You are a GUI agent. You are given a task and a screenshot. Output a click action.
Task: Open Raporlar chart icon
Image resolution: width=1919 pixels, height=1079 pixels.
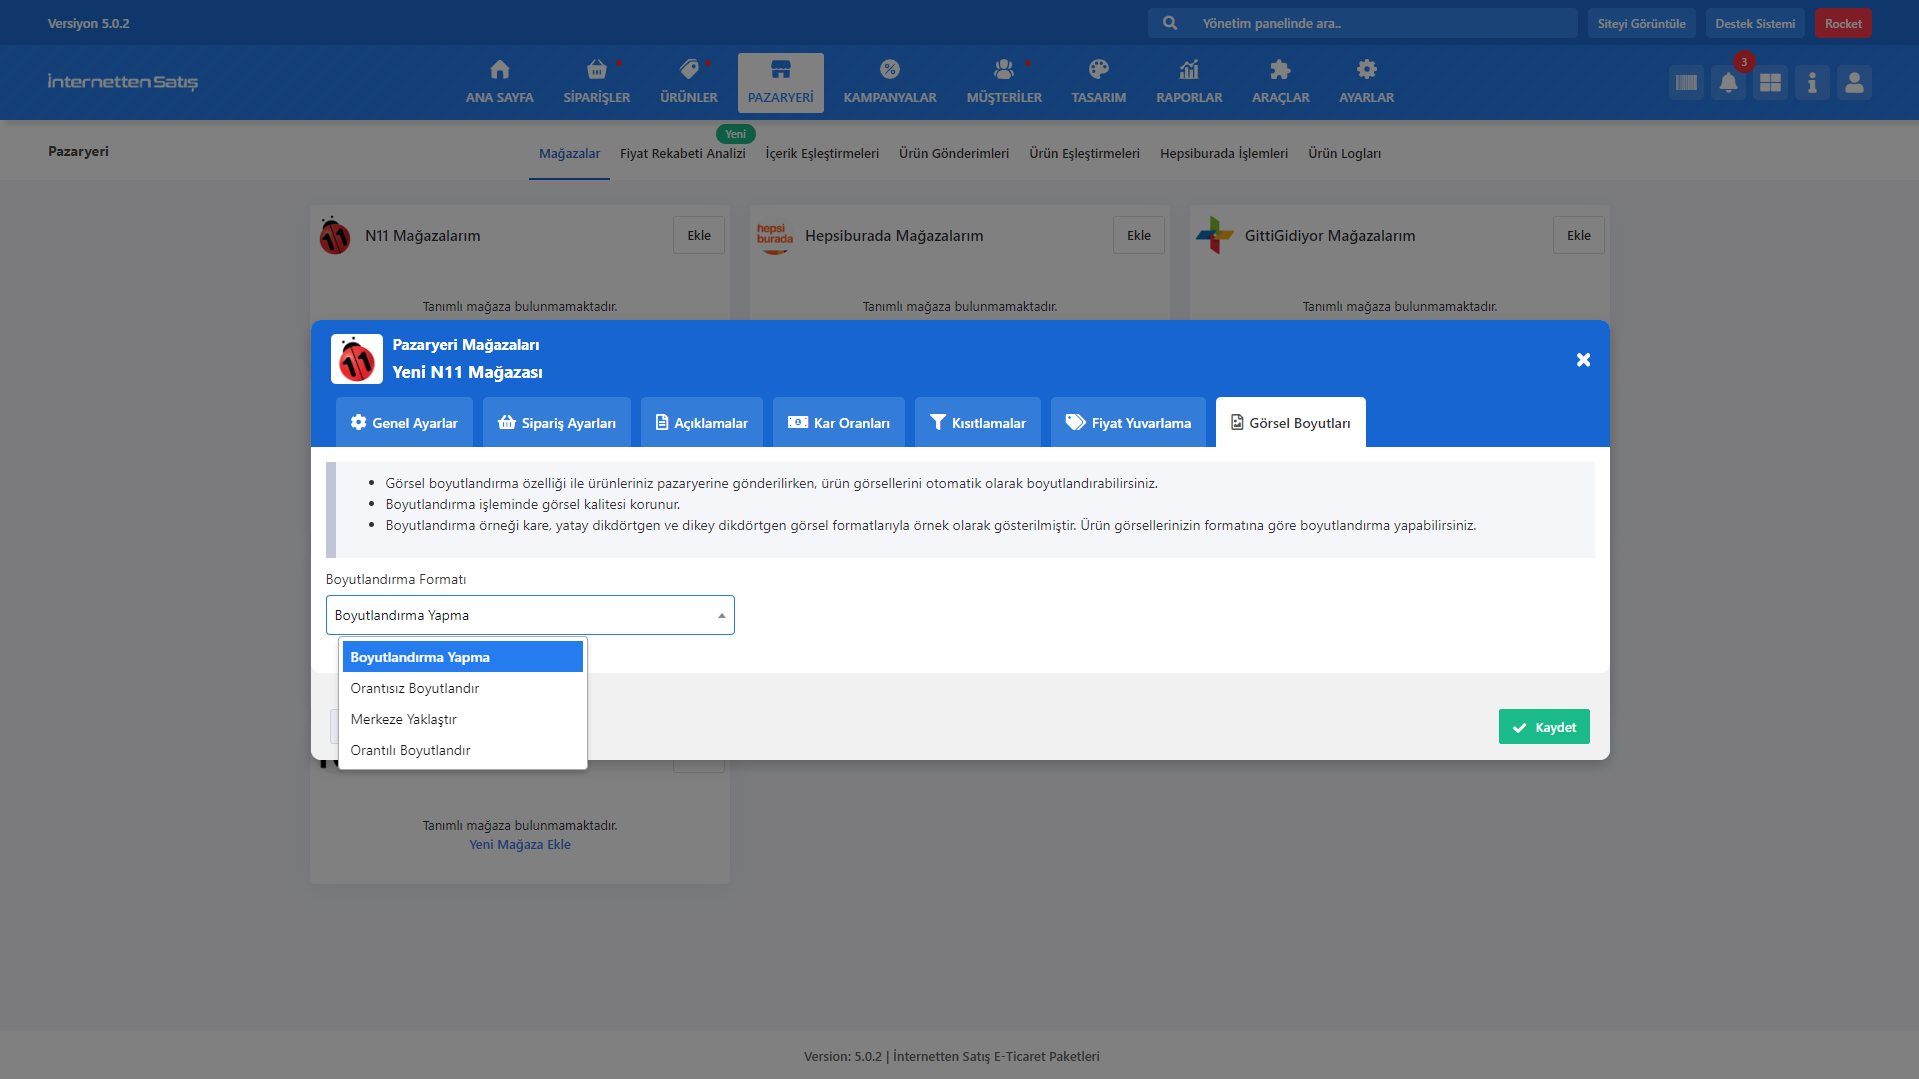click(x=1188, y=70)
